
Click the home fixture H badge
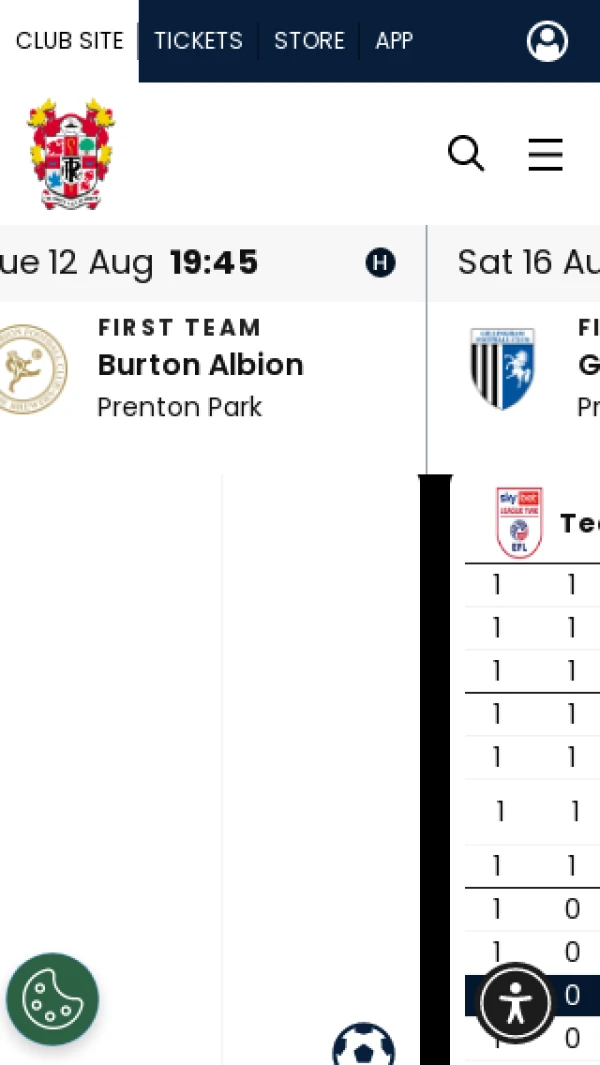(381, 263)
